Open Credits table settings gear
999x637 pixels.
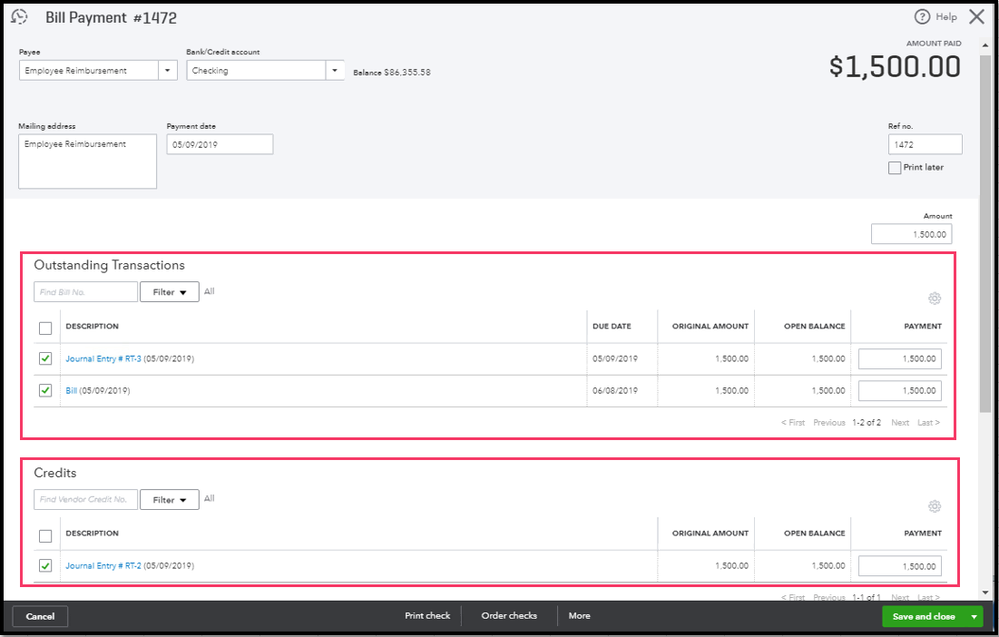point(934,506)
